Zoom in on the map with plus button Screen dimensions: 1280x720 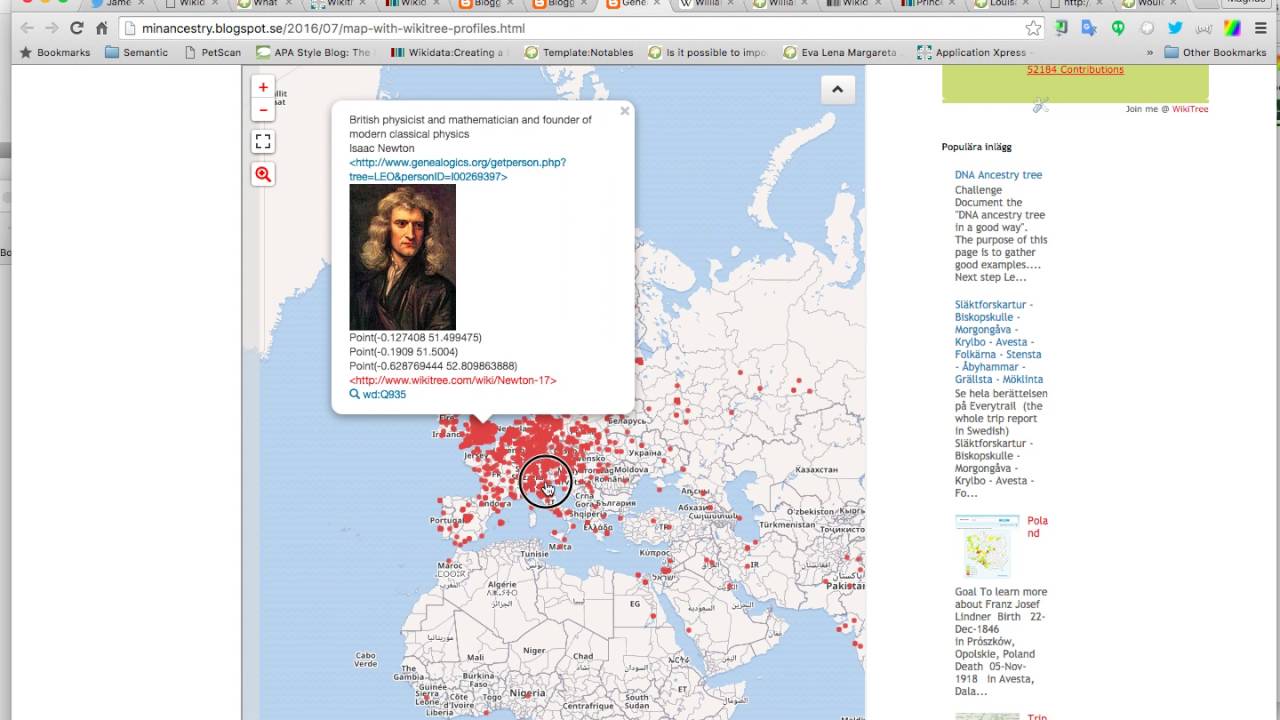pos(263,88)
